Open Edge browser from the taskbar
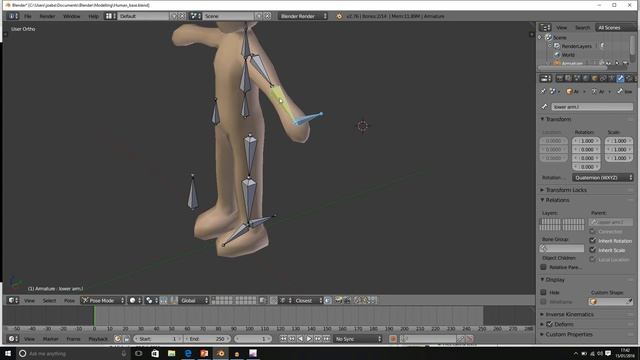This screenshot has height=360, width=640. point(188,353)
